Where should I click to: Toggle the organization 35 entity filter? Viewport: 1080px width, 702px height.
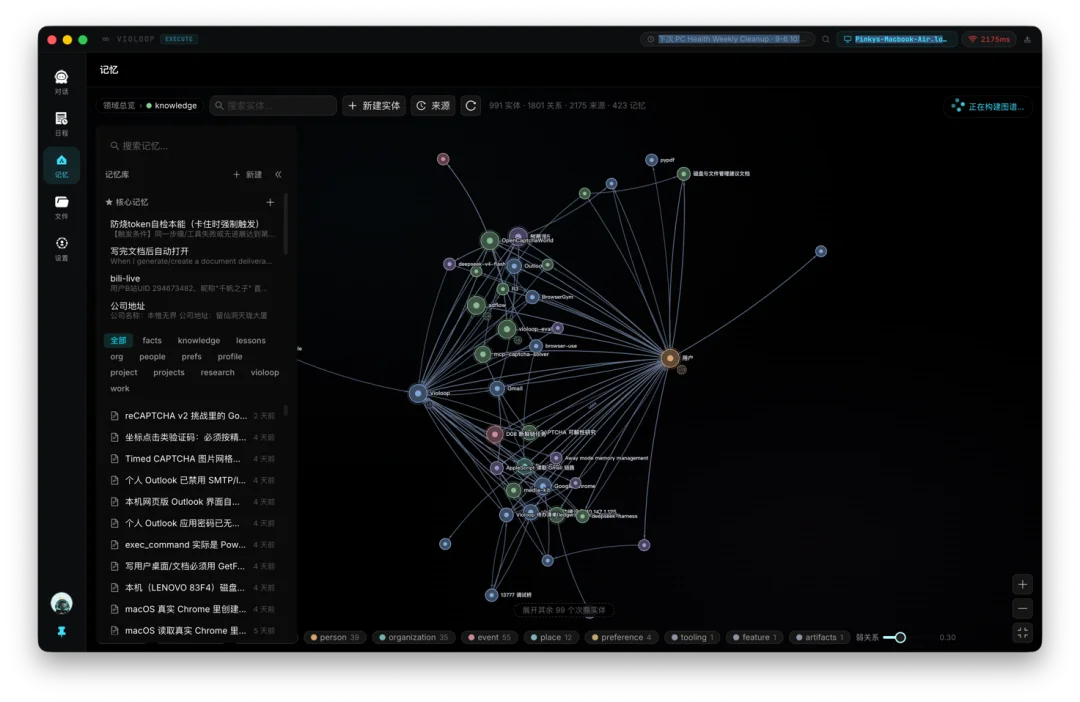(x=414, y=637)
